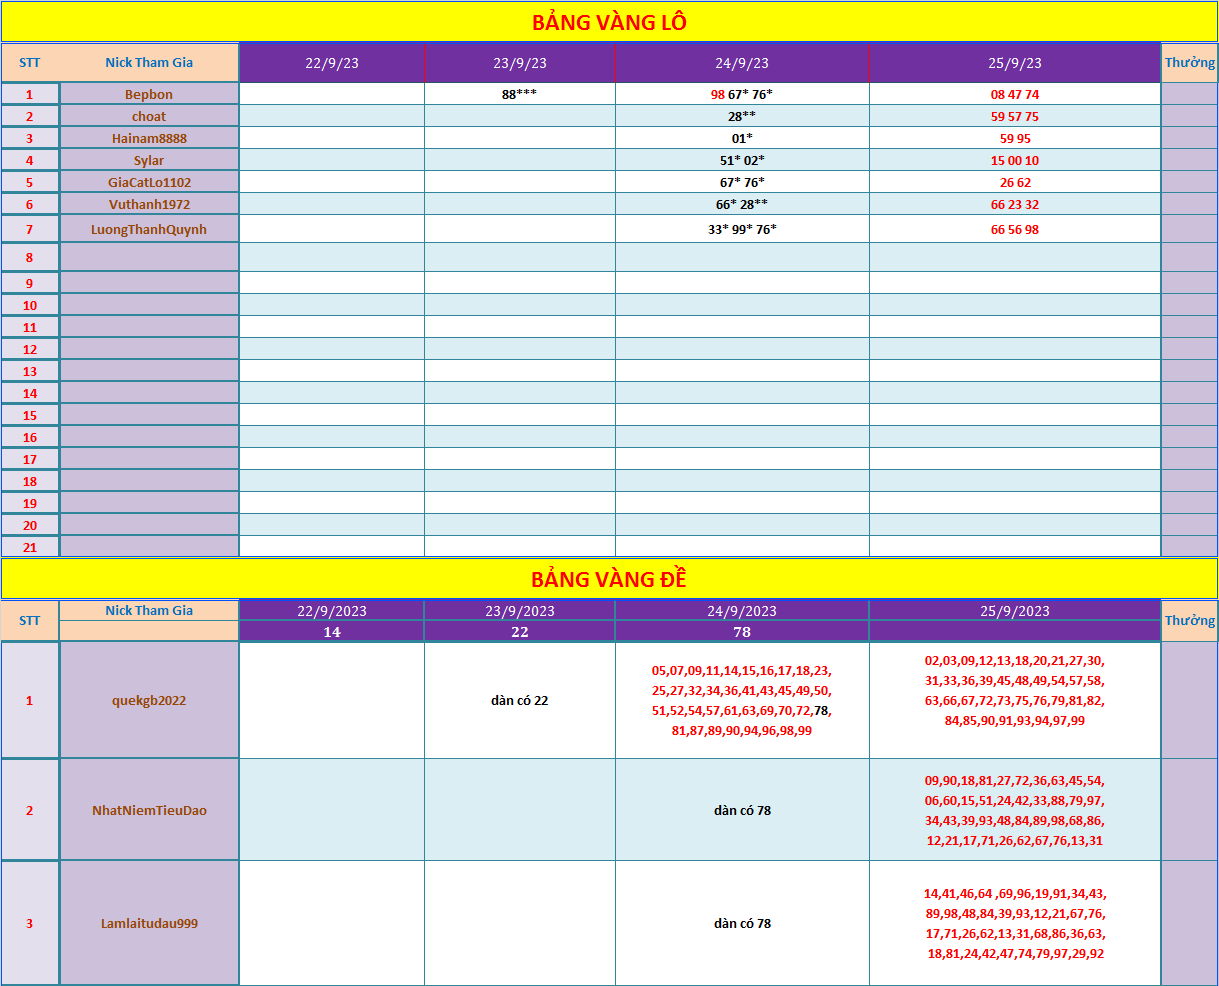Click the 25/9/2023 header in Đề table
The width and height of the screenshot is (1219, 986).
1015,610
